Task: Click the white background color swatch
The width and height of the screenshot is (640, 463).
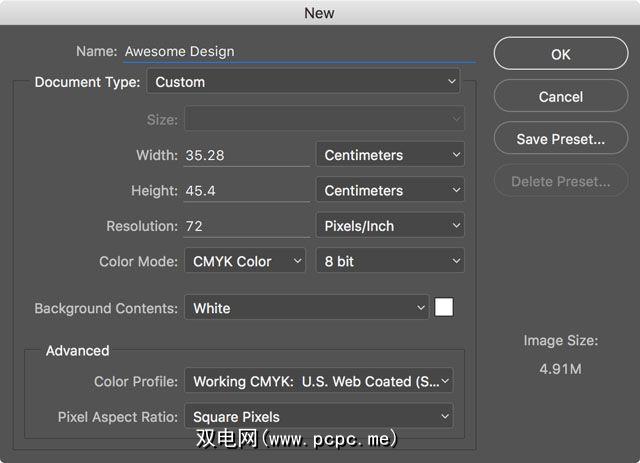Action: tap(443, 308)
